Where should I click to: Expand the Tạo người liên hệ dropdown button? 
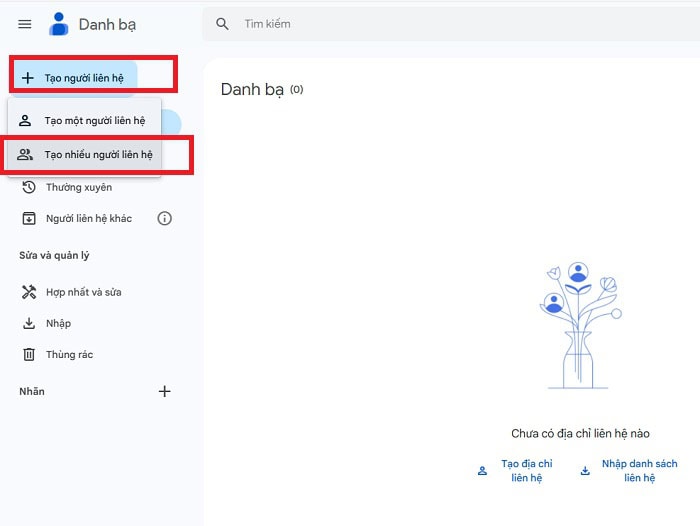[x=75, y=78]
